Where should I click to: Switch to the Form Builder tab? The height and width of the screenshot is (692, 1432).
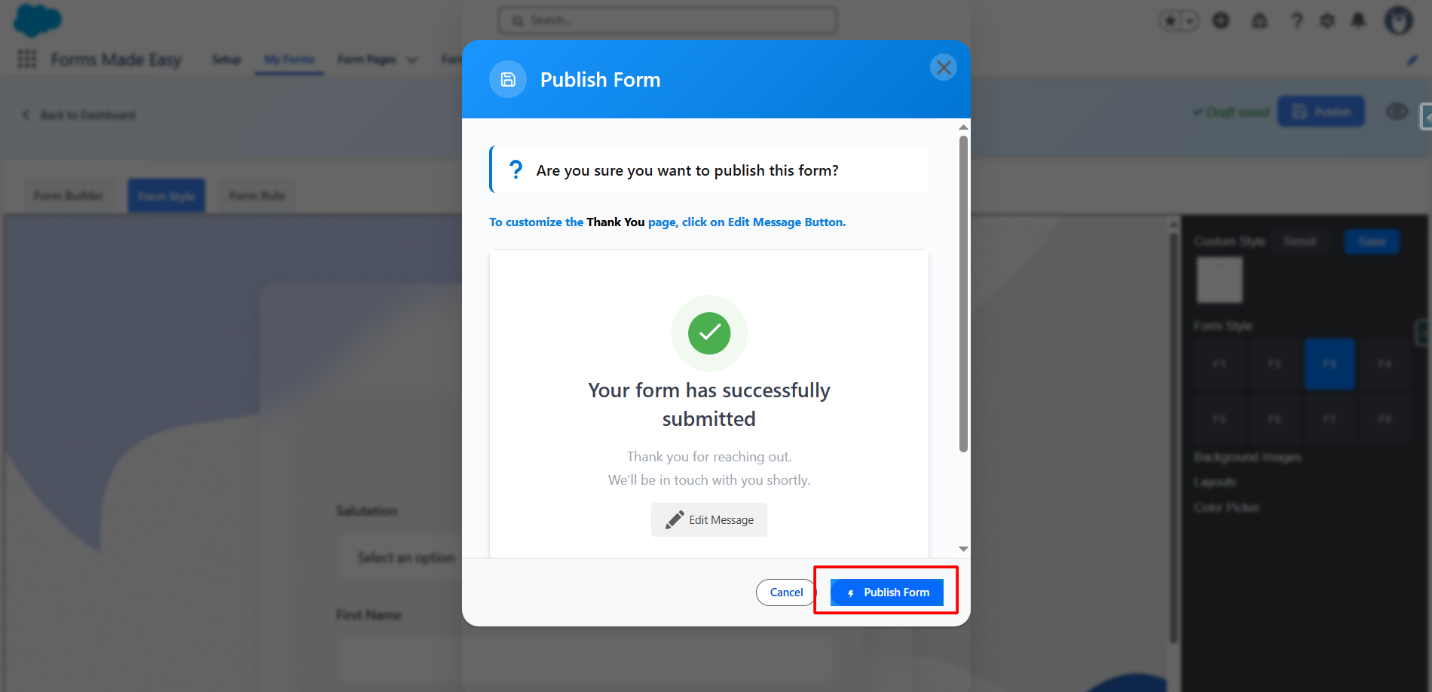click(68, 196)
